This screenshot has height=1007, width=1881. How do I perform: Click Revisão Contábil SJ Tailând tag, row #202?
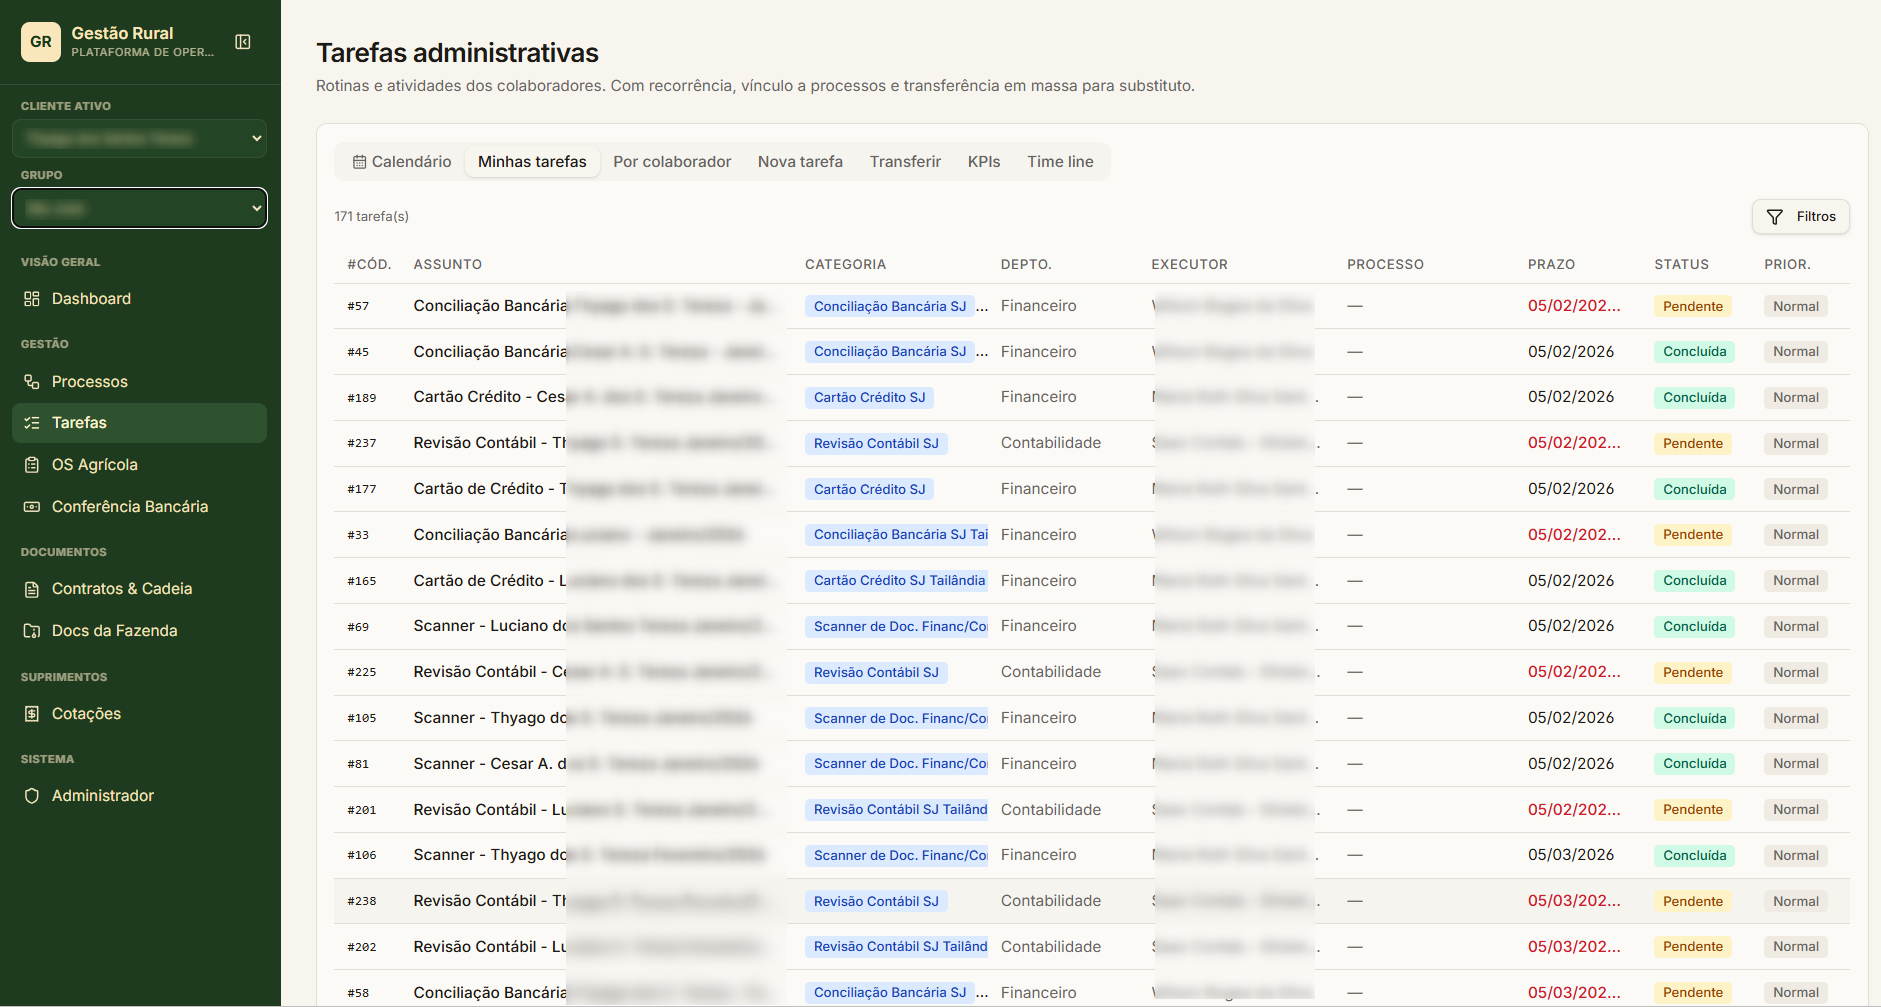tap(897, 947)
